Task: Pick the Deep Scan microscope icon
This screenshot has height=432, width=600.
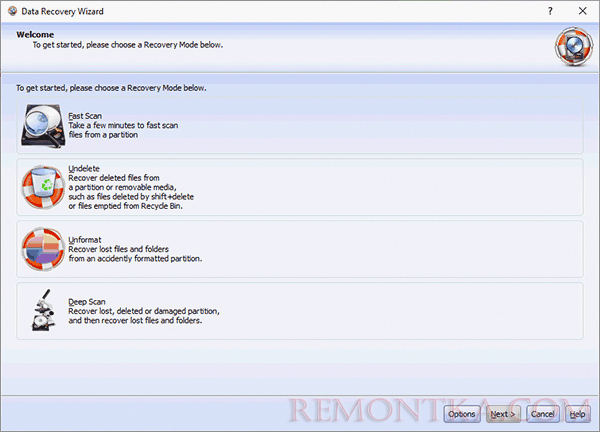Action: tap(41, 309)
